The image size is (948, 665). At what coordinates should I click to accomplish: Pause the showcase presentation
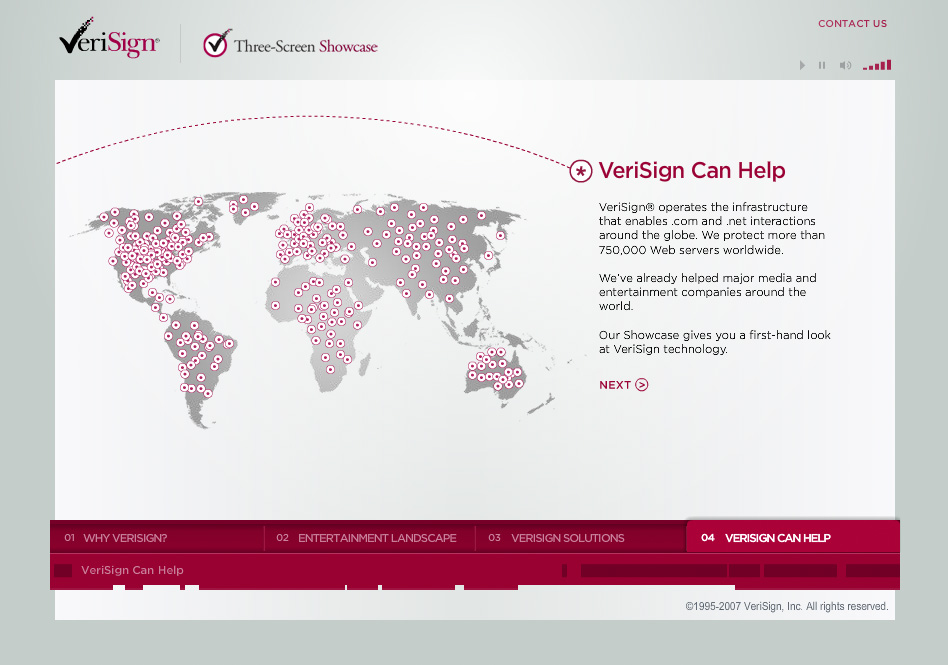[x=822, y=65]
